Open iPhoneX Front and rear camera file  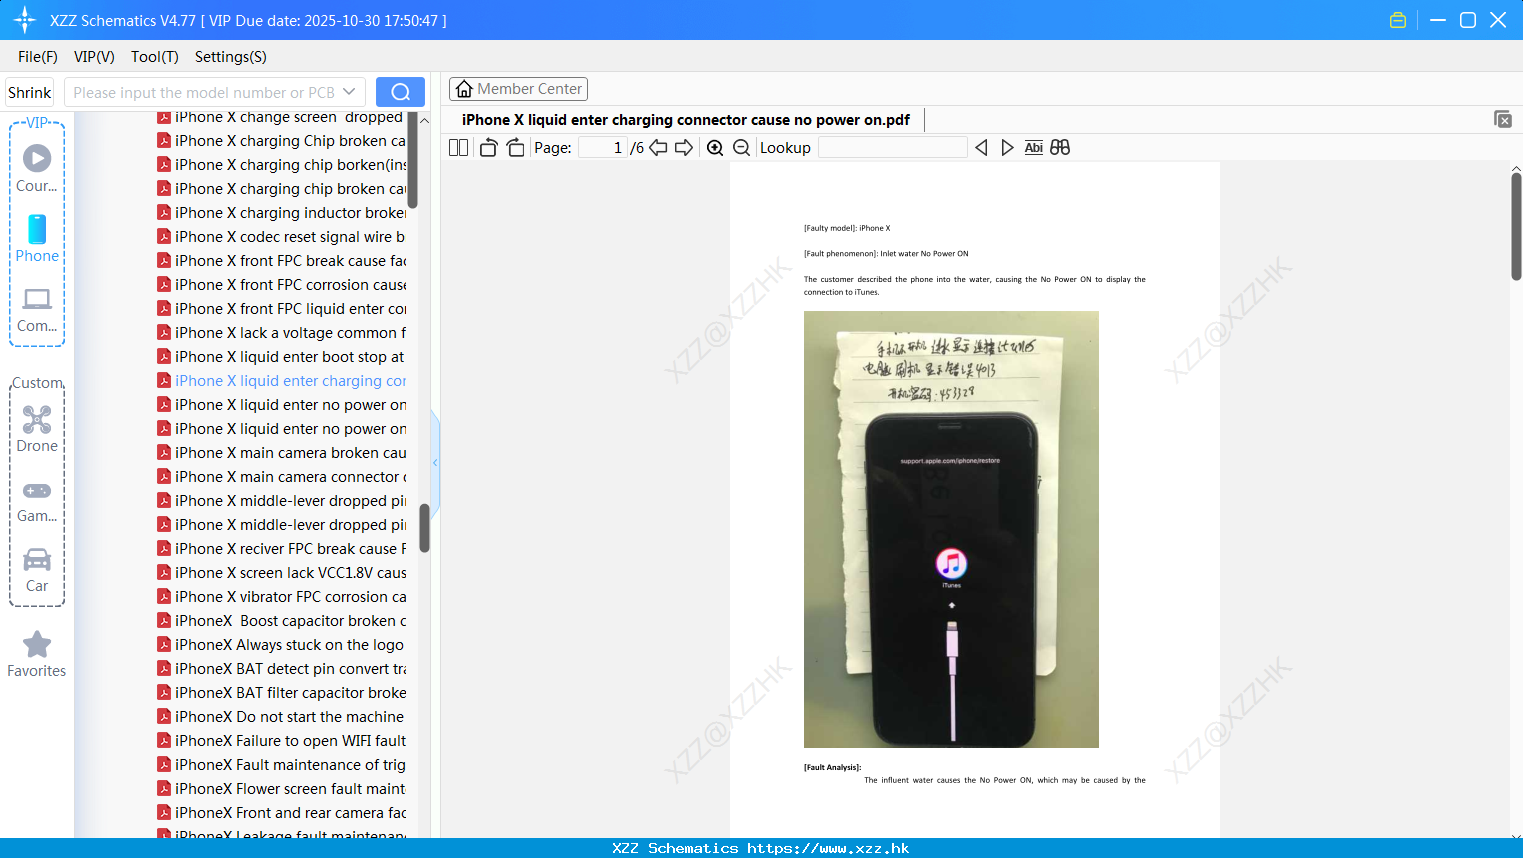point(282,813)
